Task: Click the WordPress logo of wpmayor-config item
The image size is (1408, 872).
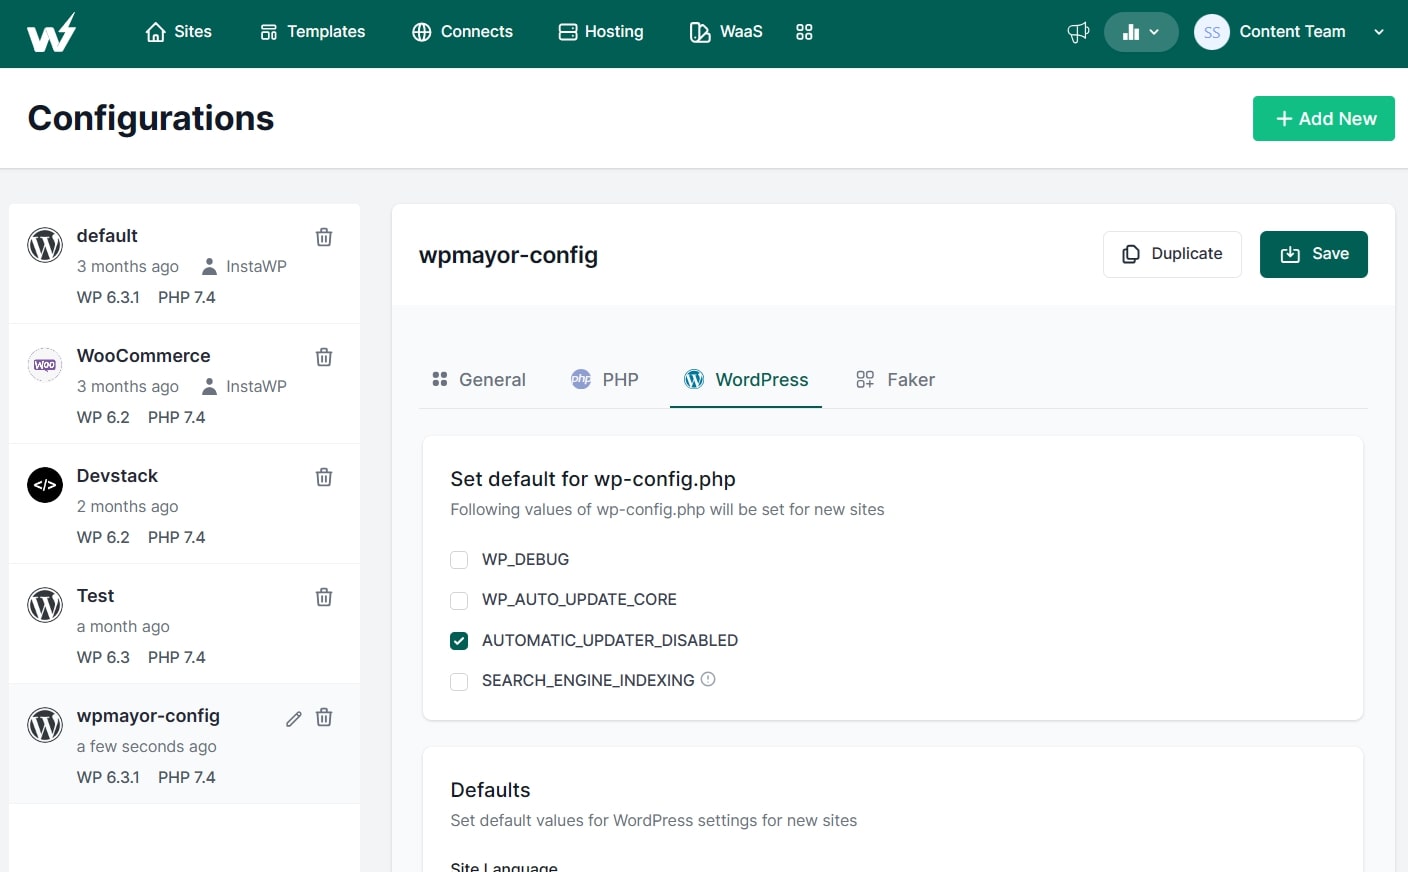Action: (45, 725)
